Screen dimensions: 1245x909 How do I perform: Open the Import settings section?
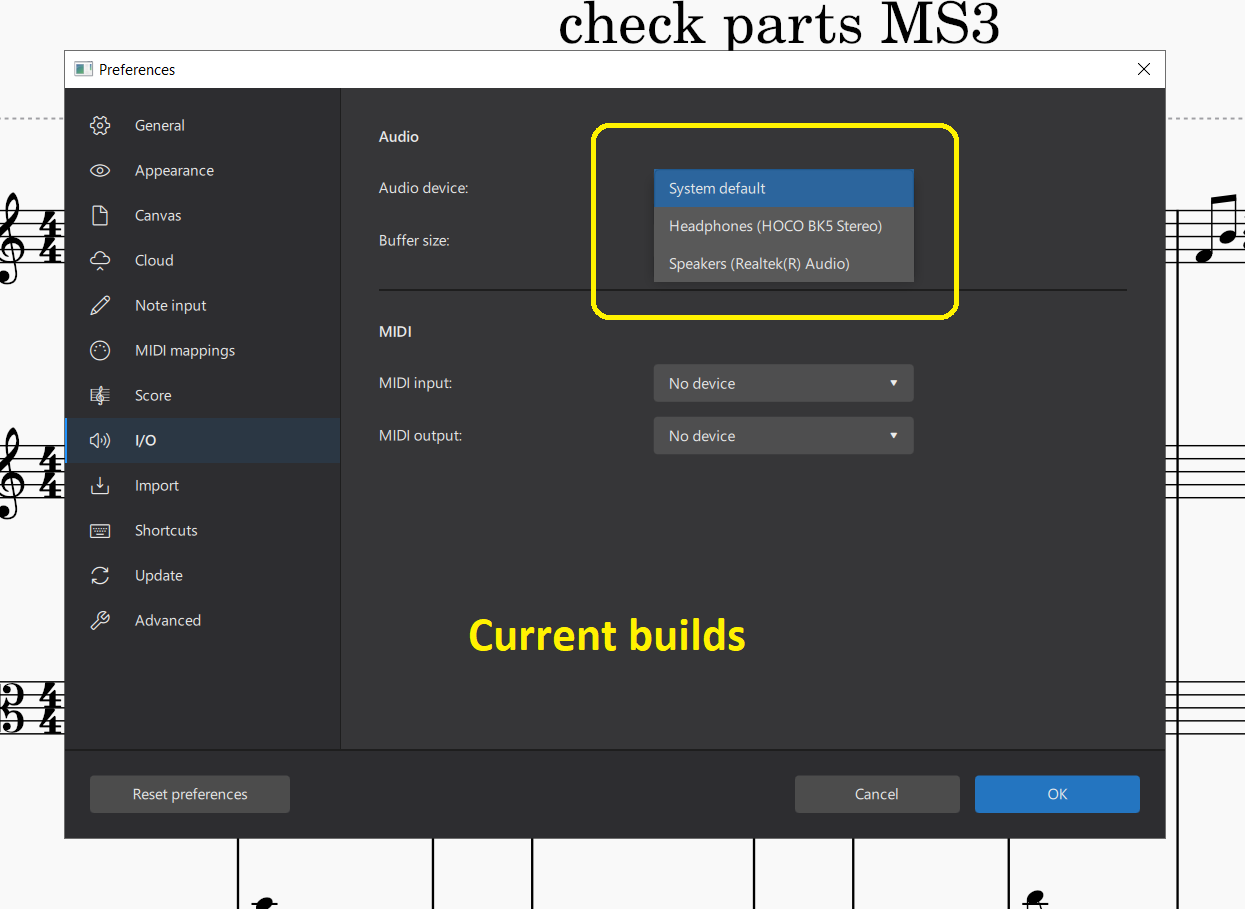coord(203,485)
